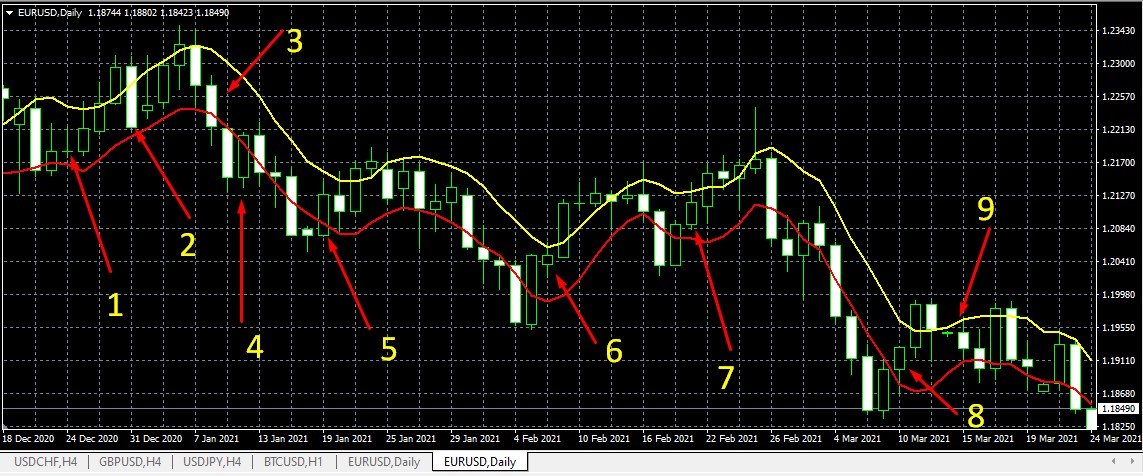Click the yellow number 7 annotation

[x=727, y=377]
